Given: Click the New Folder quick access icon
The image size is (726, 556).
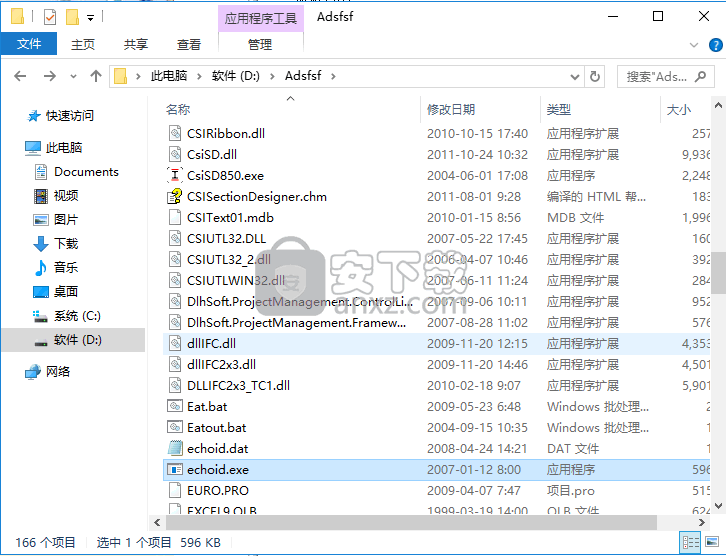Looking at the screenshot, I should point(72,17).
